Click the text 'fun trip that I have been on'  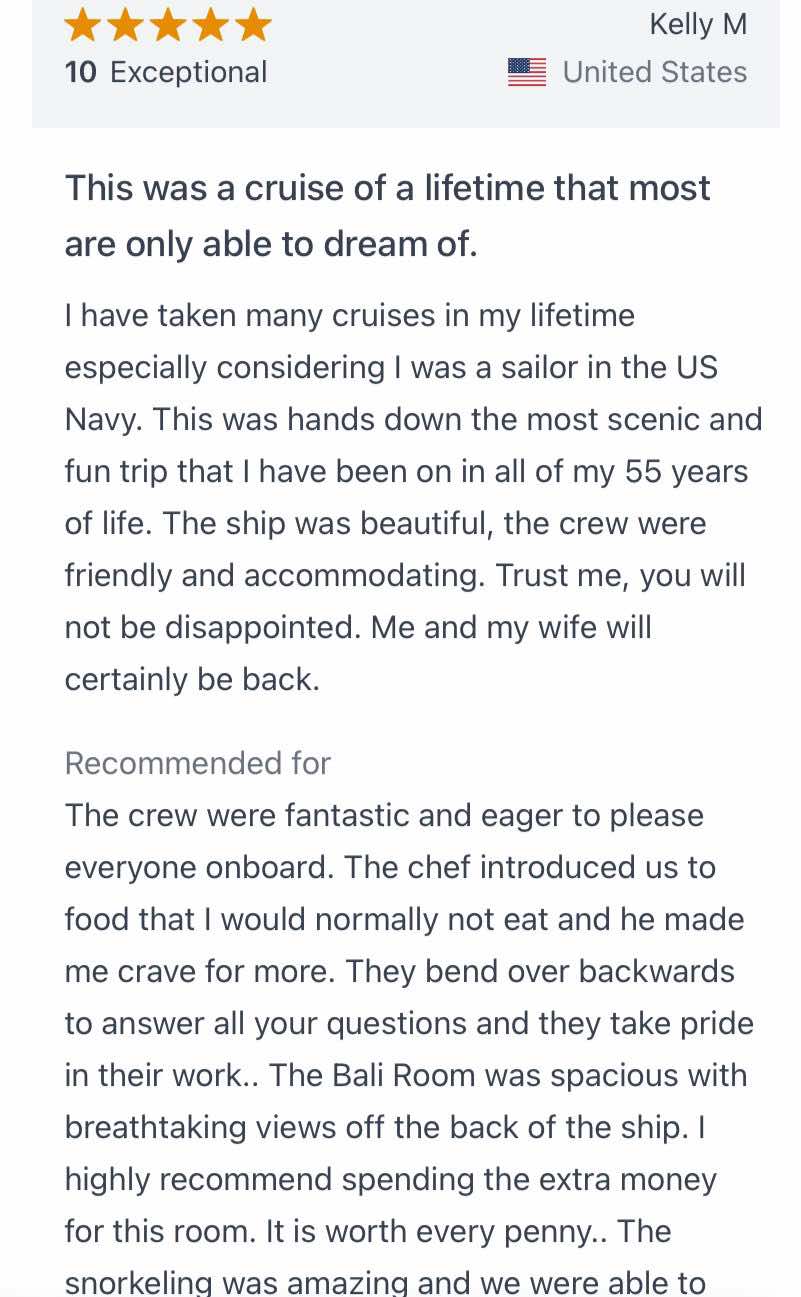262,471
